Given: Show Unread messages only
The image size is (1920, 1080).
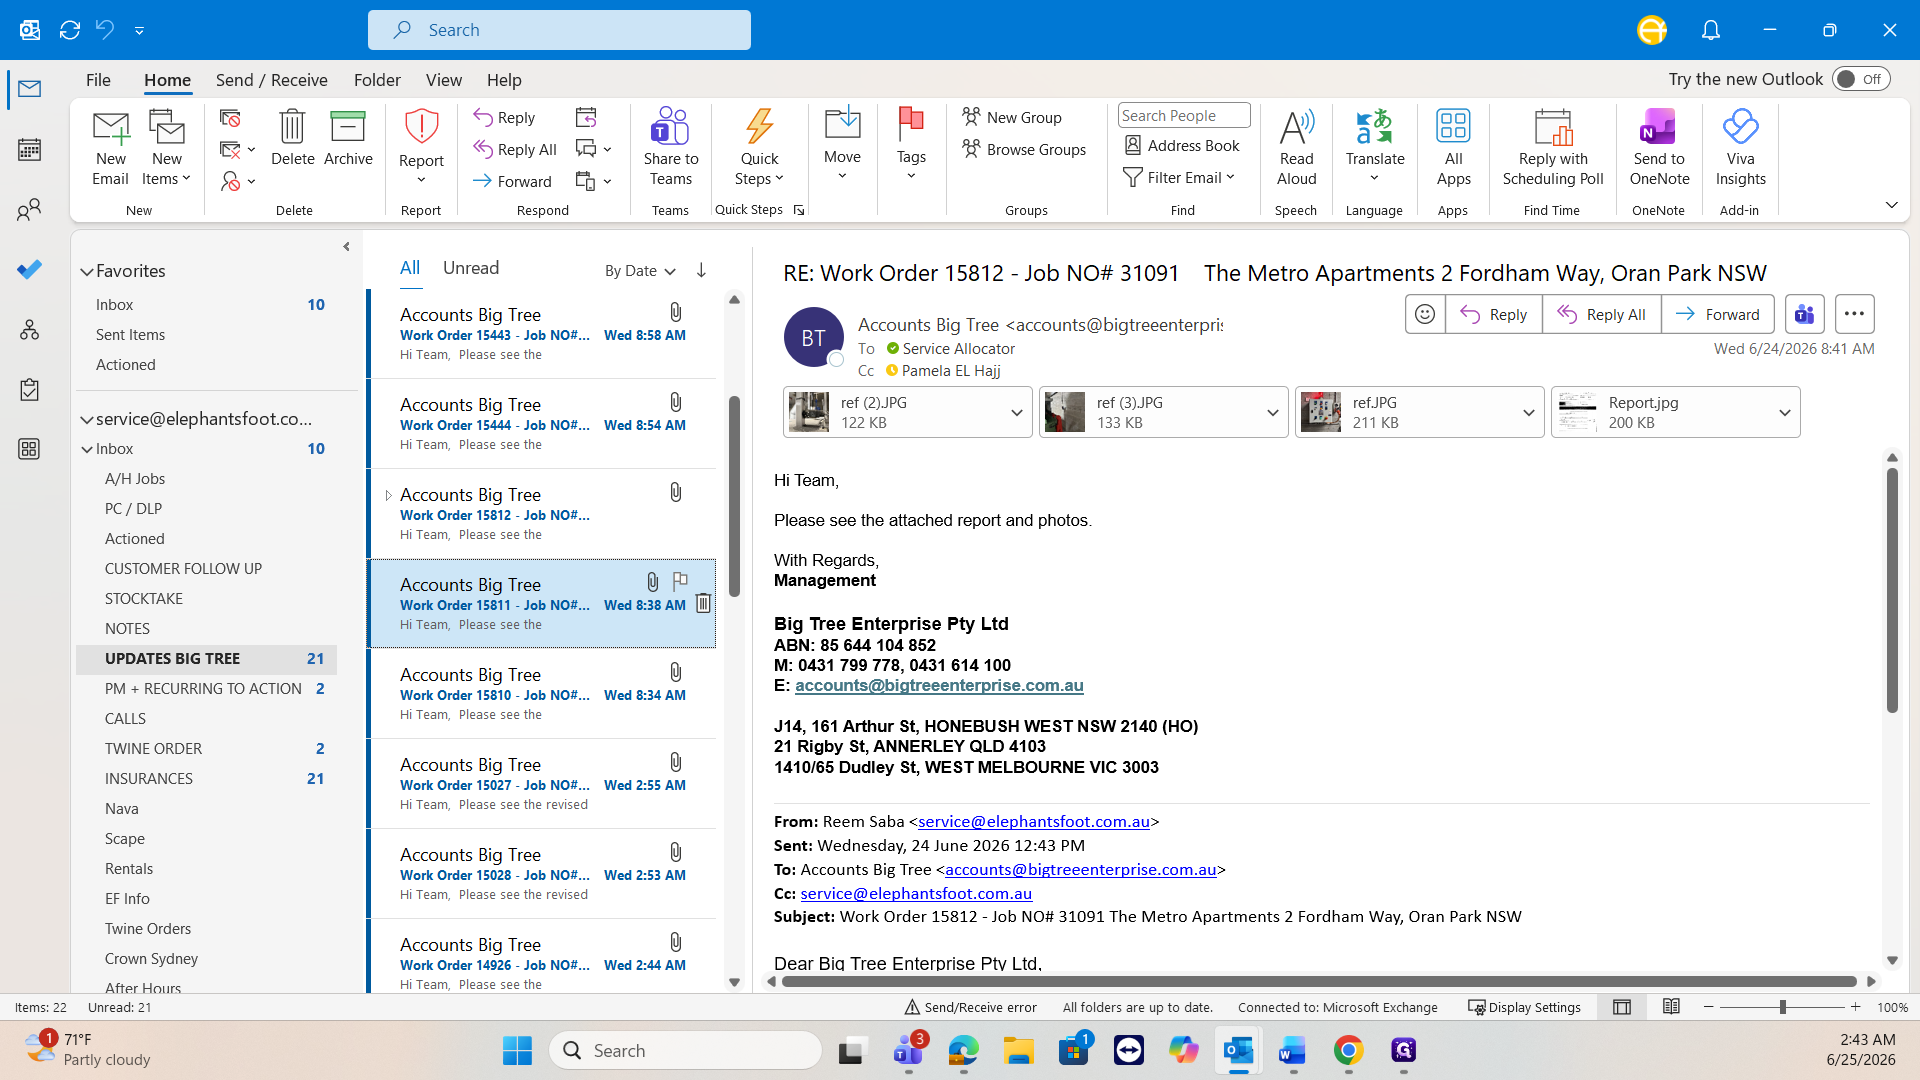Looking at the screenshot, I should tap(470, 268).
